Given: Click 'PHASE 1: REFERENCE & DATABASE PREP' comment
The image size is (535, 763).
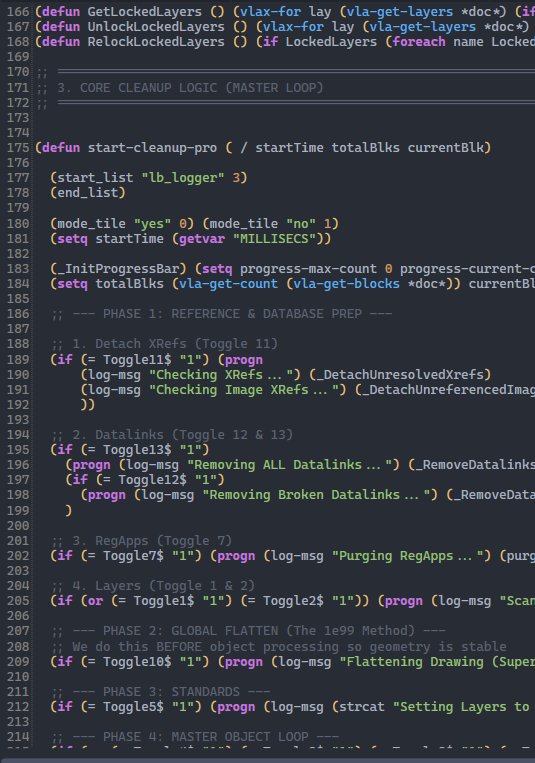Looking at the screenshot, I should click(x=232, y=314).
